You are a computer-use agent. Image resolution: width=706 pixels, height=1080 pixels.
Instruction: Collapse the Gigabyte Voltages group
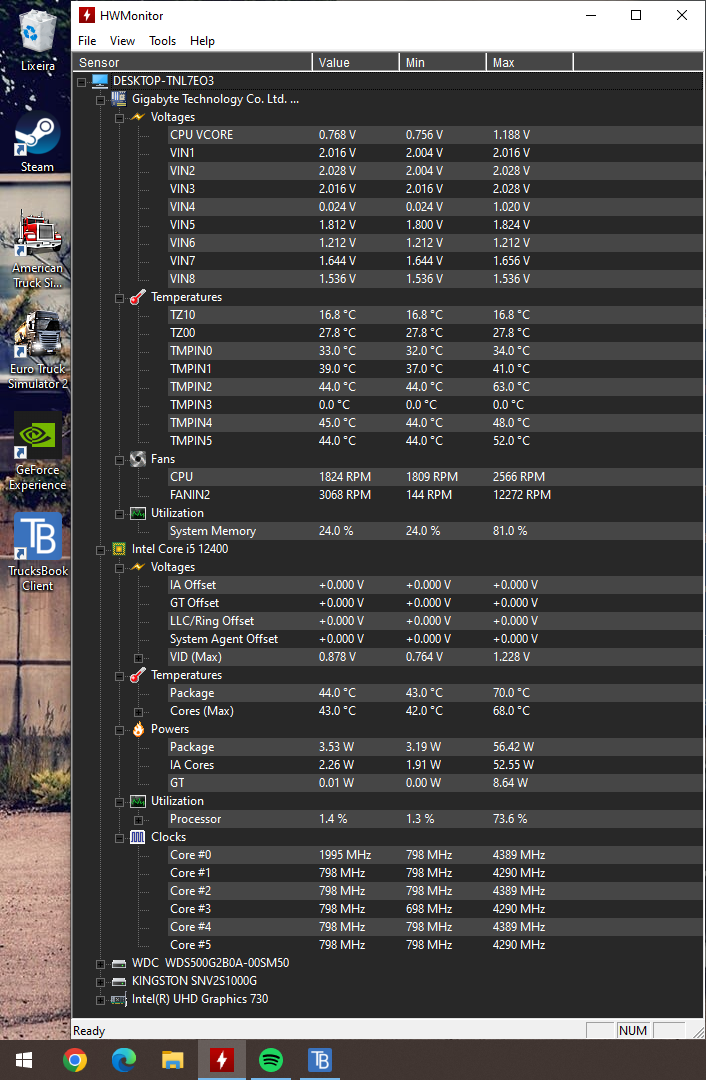coord(119,117)
